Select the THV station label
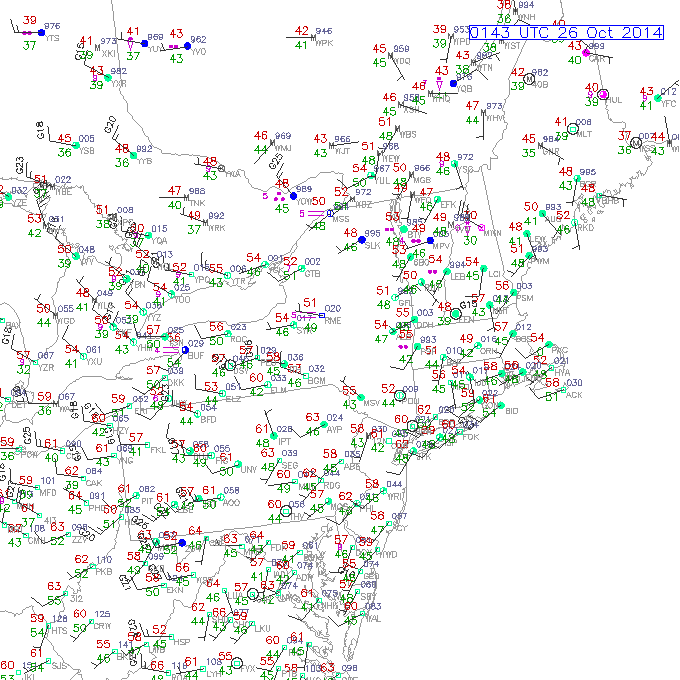680x680 pixels. [297, 517]
